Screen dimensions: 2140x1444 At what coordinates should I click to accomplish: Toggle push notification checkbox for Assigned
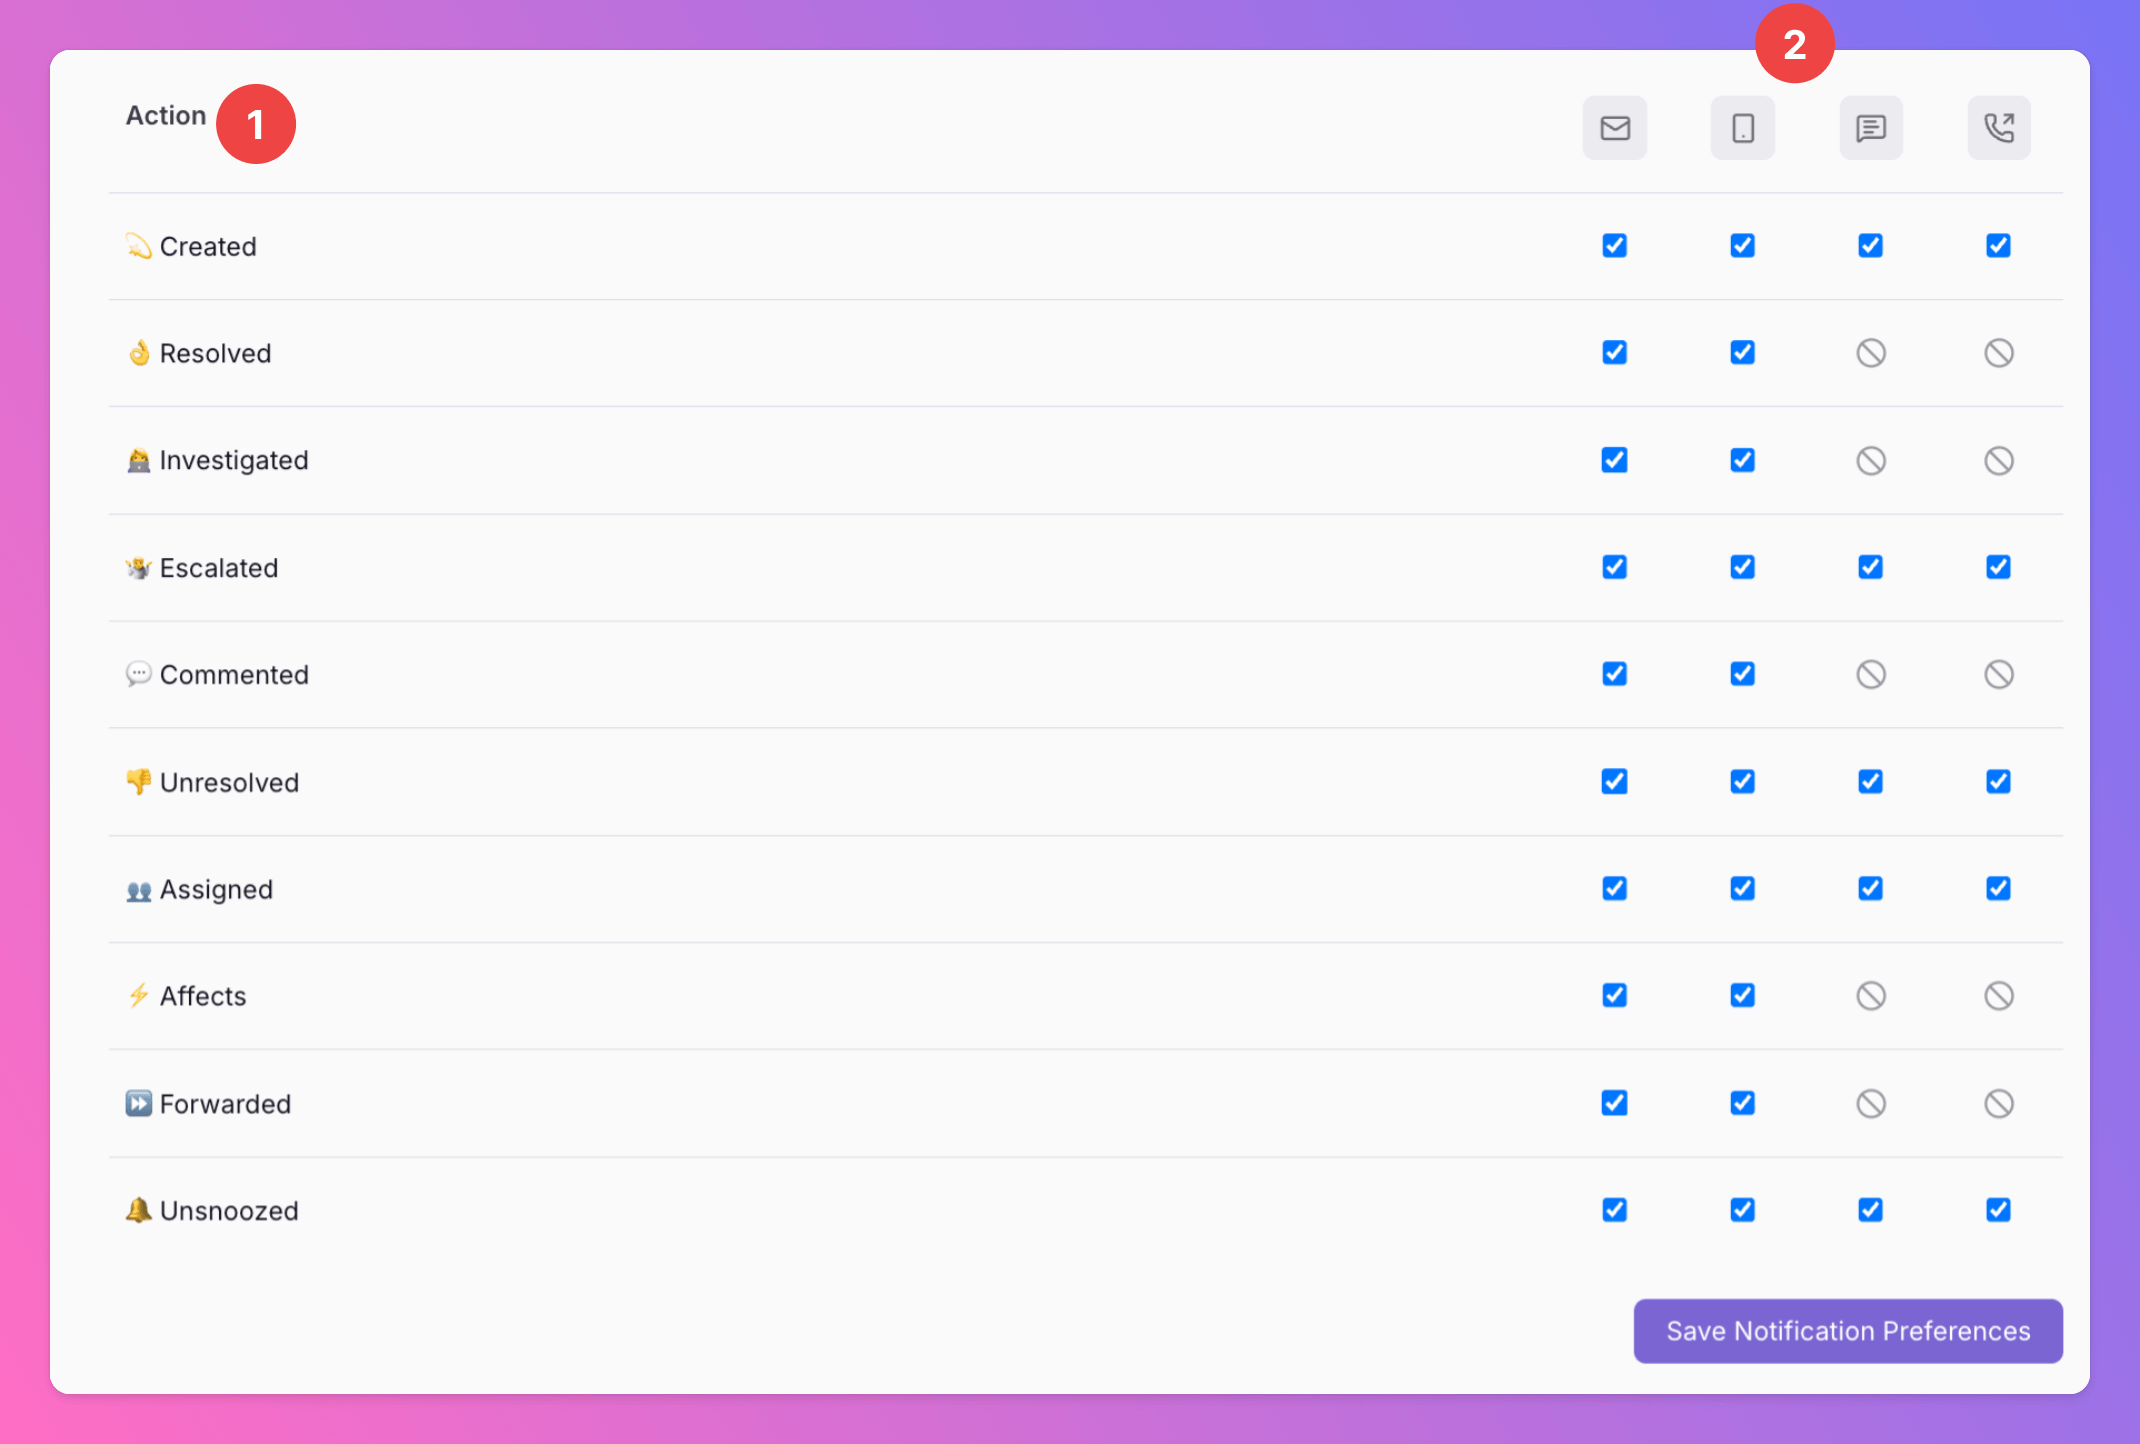click(1742, 888)
